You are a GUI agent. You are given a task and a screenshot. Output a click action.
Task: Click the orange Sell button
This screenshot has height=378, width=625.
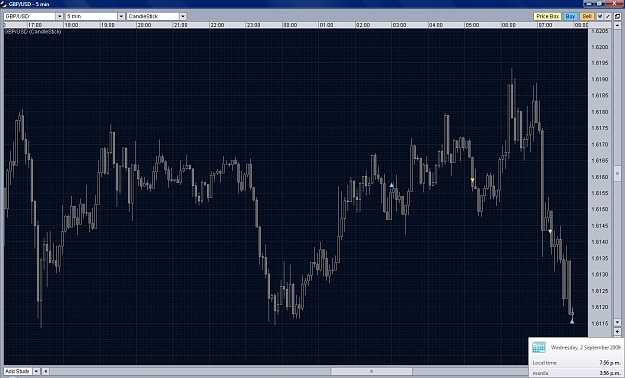coord(587,16)
